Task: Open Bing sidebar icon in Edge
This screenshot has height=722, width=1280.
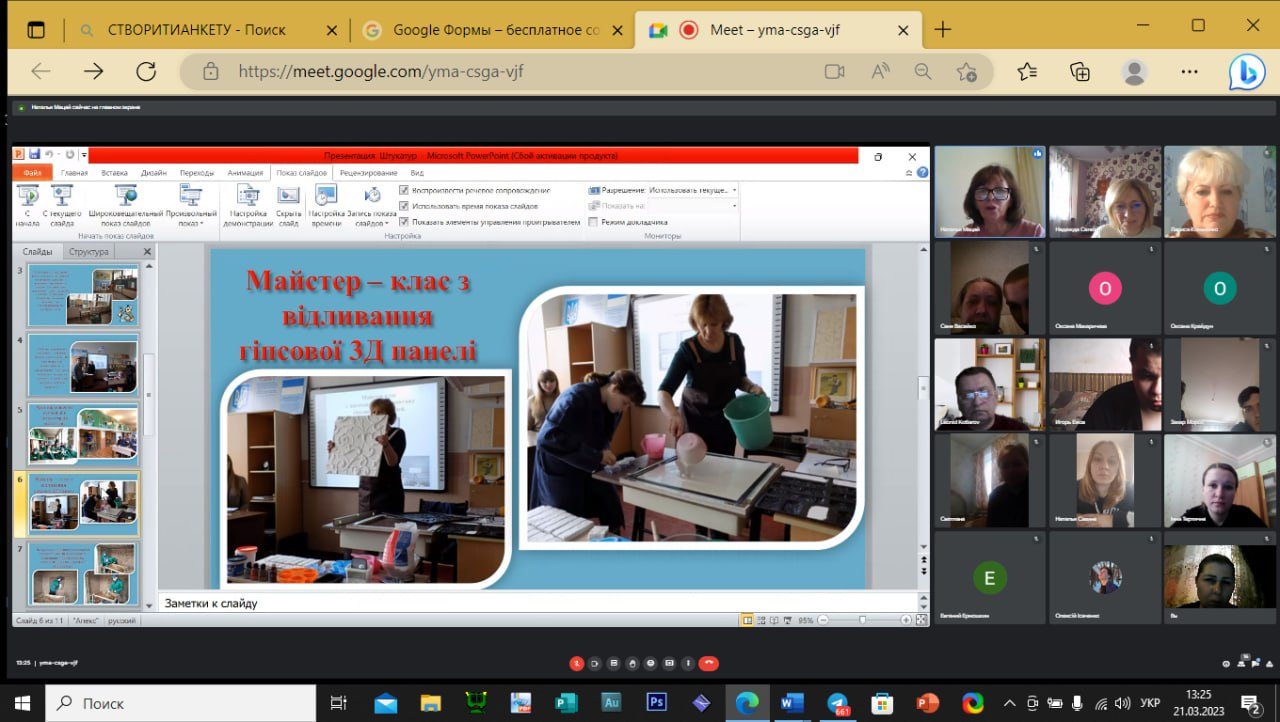Action: (x=1247, y=72)
